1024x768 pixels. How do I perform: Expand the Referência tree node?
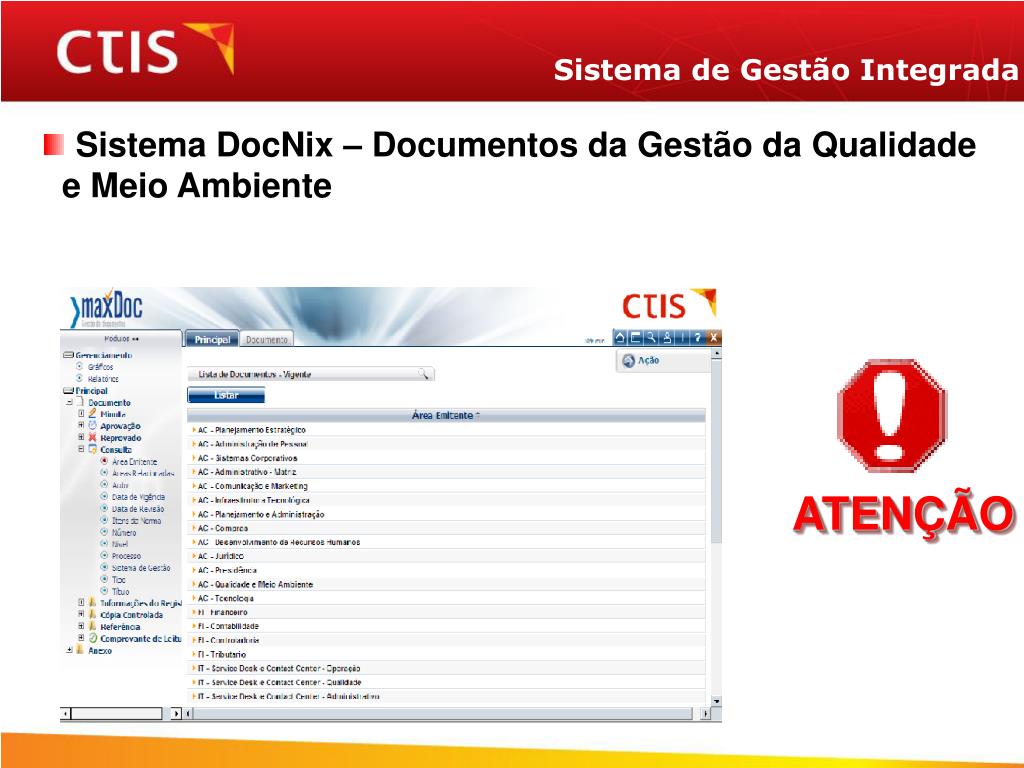81,626
